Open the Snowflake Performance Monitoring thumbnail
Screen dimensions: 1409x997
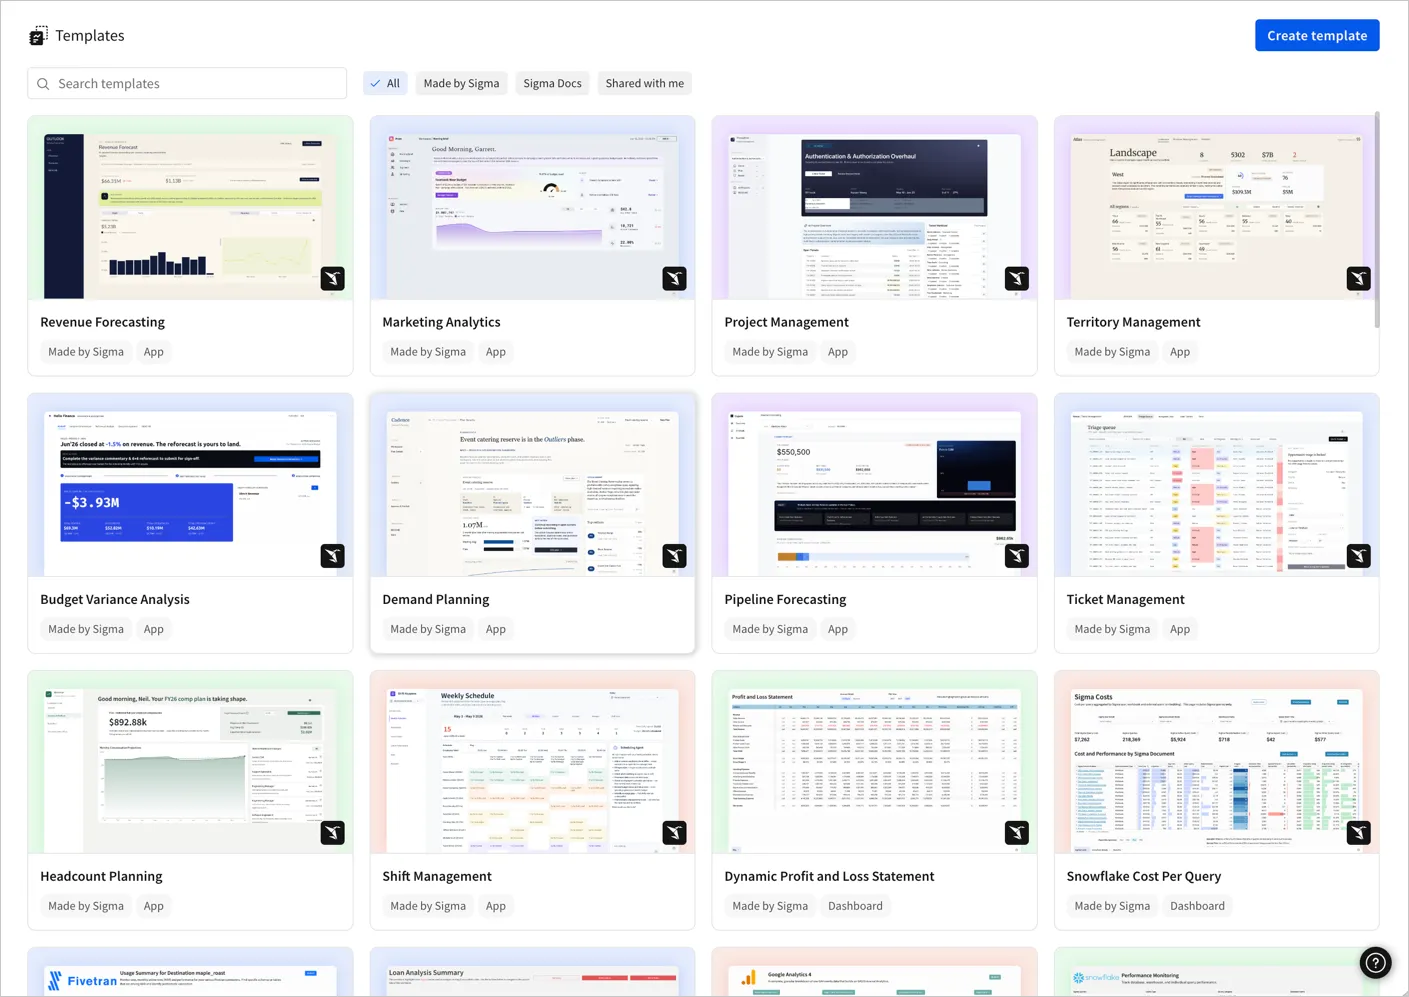pos(1217,972)
